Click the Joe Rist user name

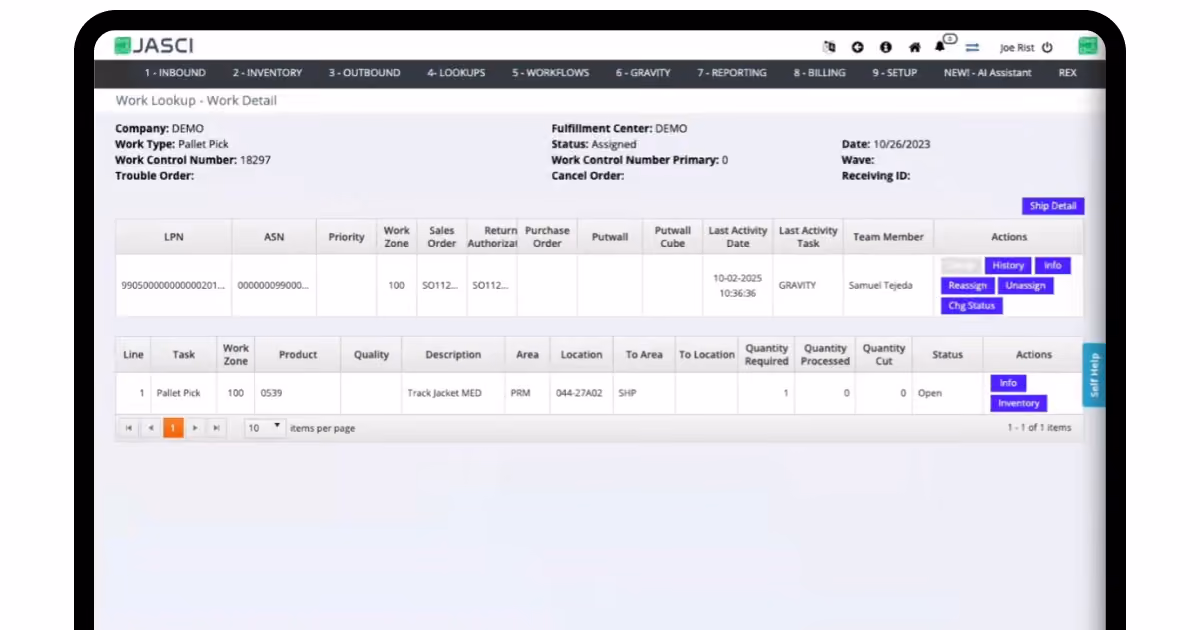(1017, 47)
